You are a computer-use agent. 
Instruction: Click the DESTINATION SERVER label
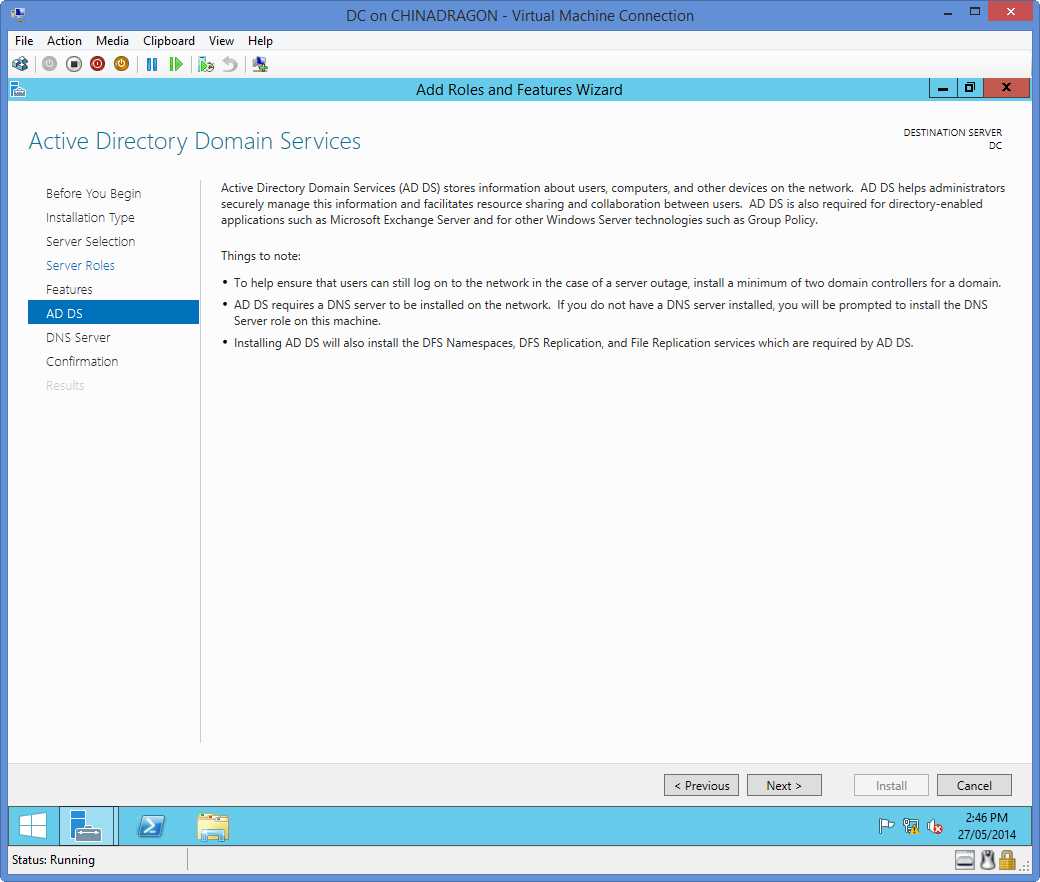(952, 133)
